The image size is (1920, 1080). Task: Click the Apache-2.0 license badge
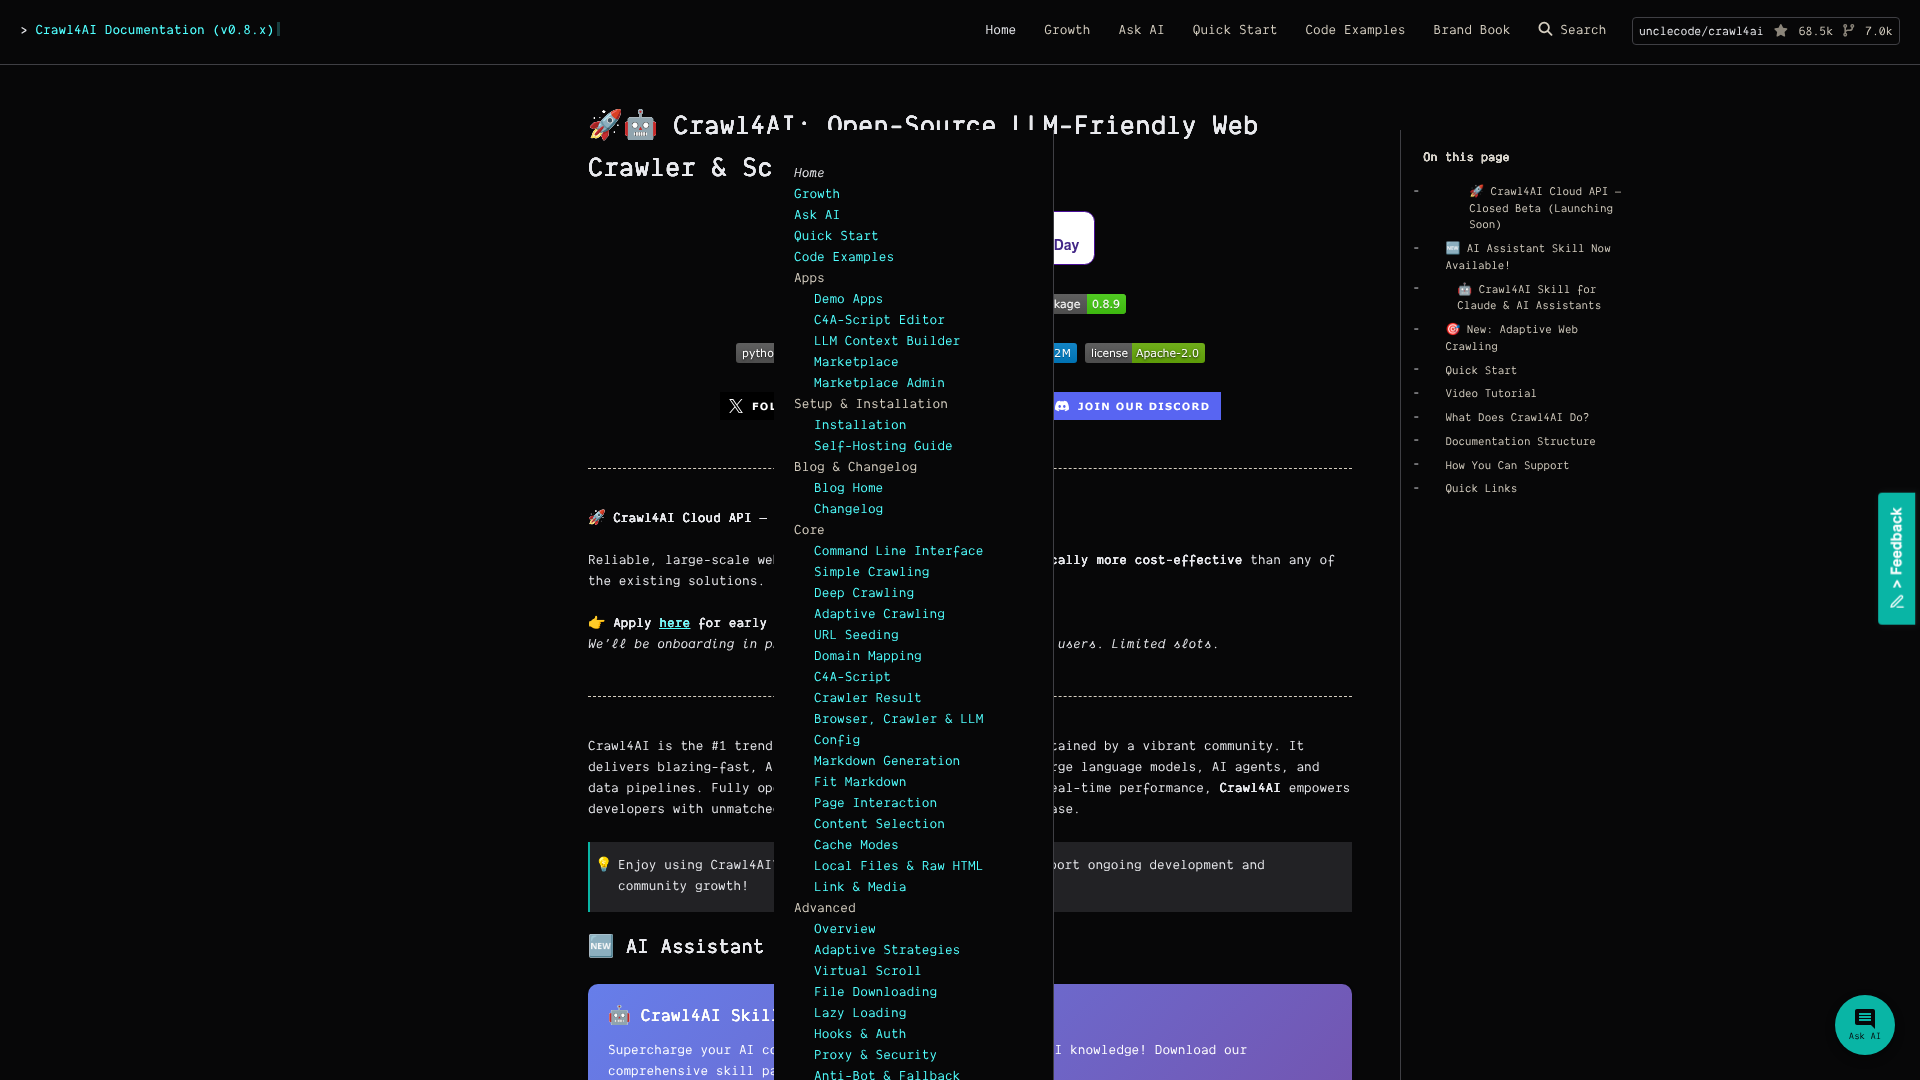tap(1144, 353)
